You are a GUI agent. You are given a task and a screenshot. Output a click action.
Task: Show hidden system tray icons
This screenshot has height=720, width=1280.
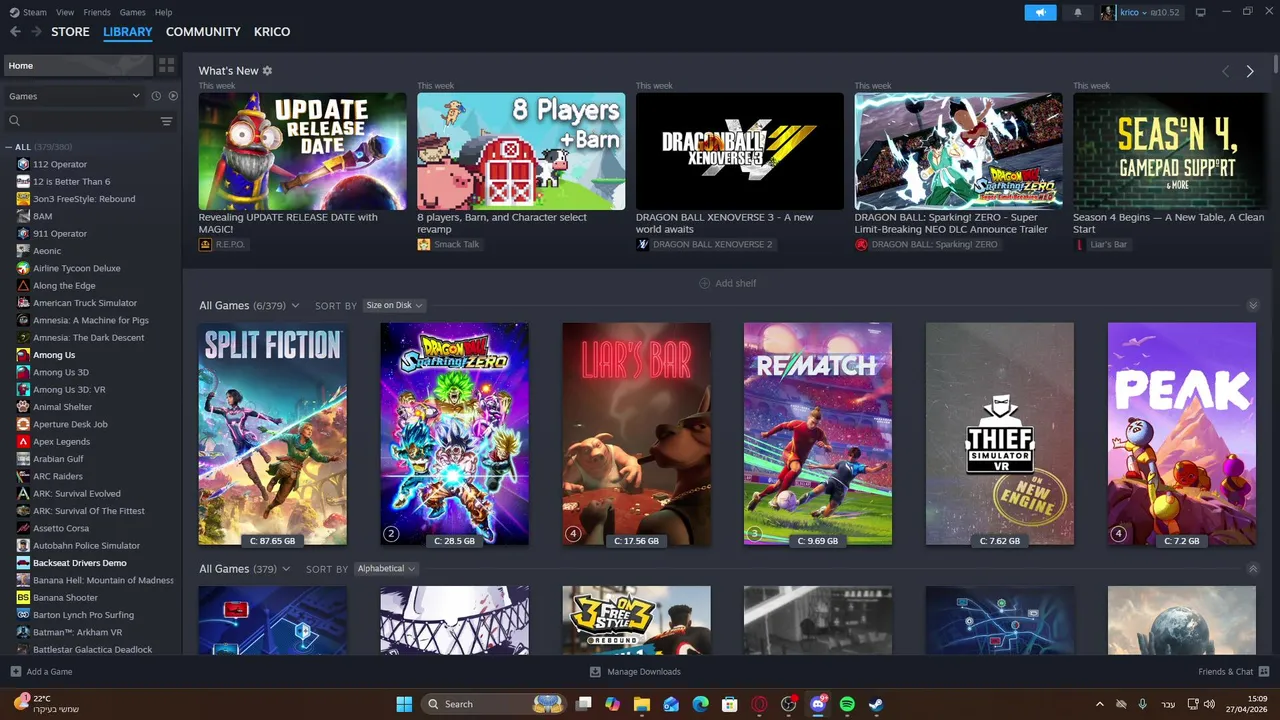(x=1099, y=704)
